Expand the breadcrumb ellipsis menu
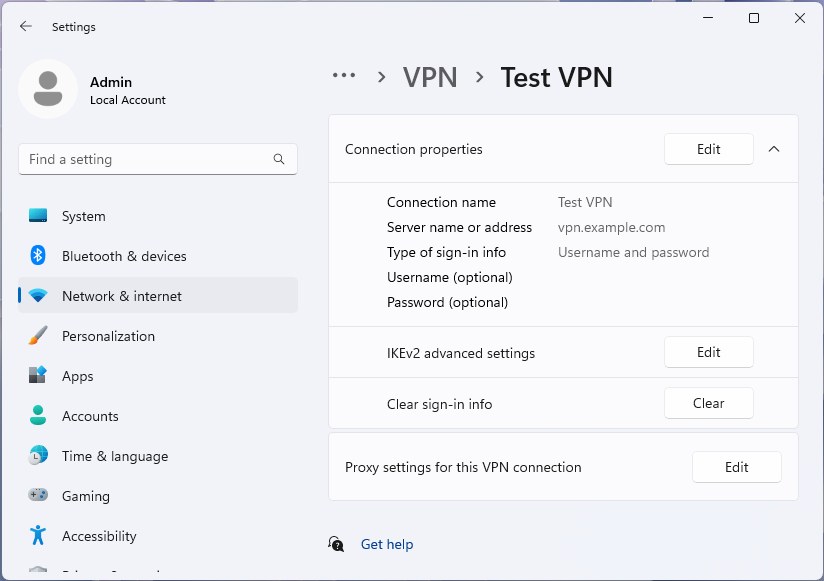 click(x=344, y=76)
